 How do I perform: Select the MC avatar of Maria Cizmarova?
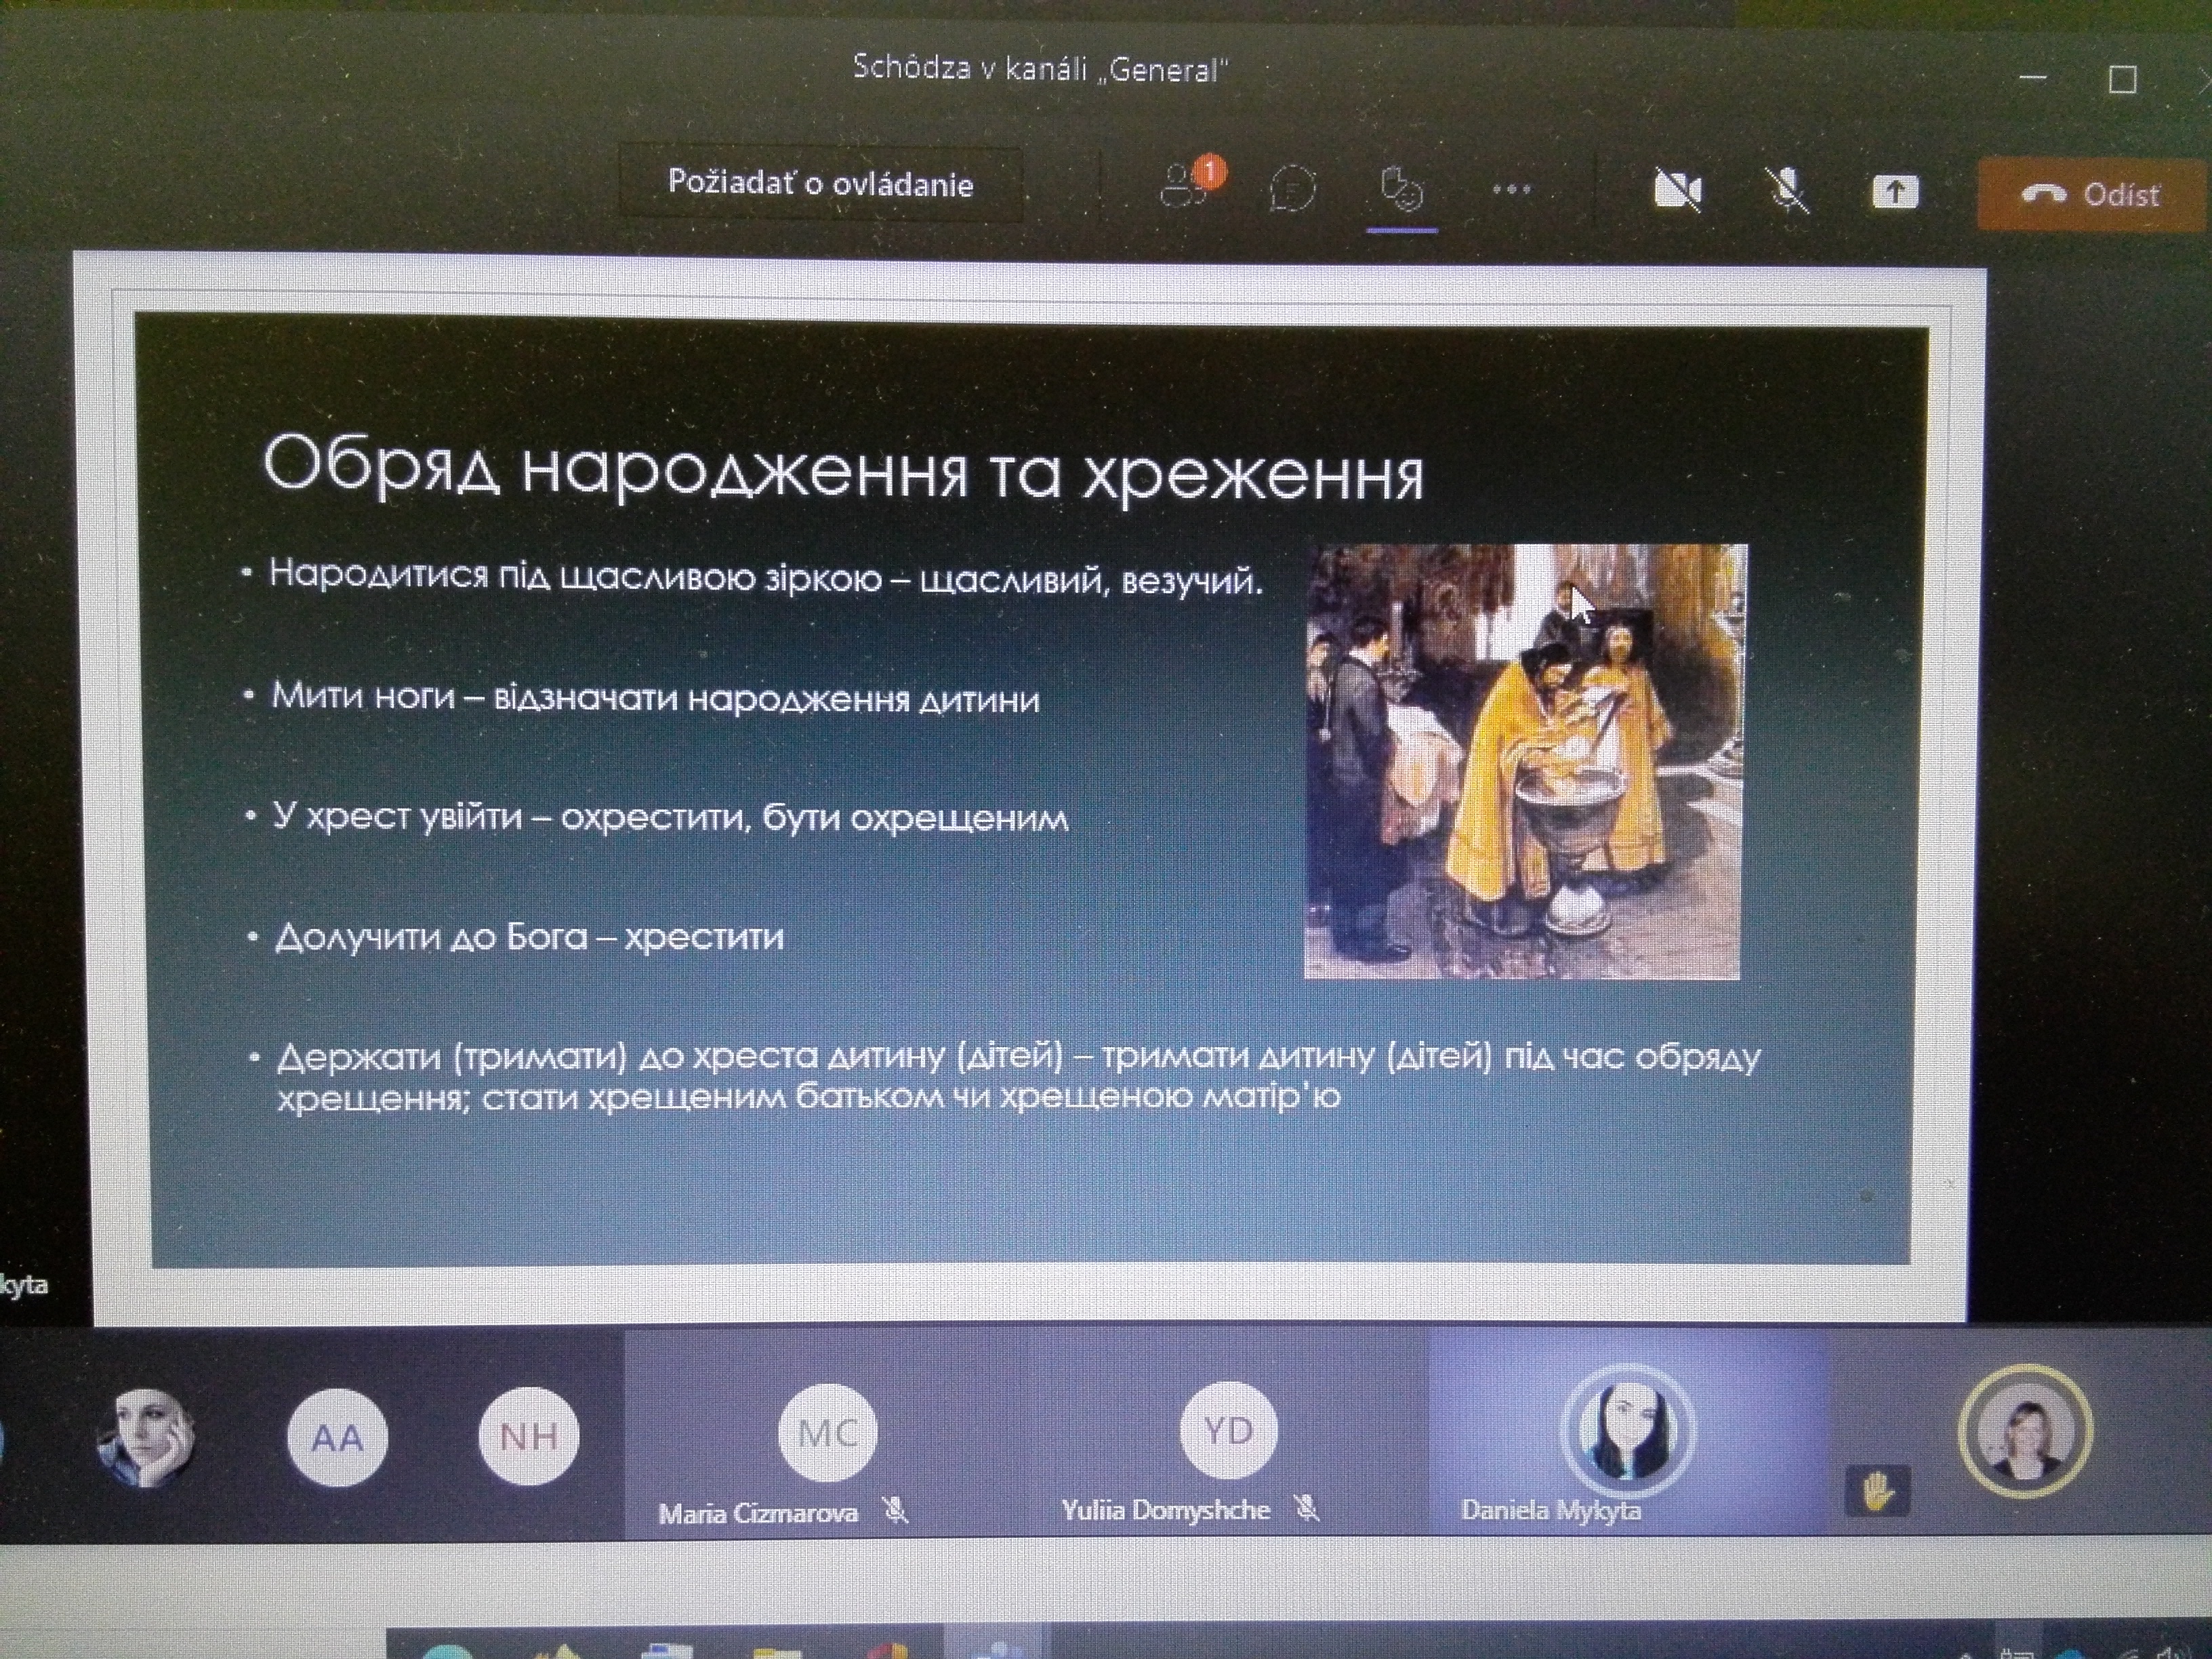tap(827, 1433)
